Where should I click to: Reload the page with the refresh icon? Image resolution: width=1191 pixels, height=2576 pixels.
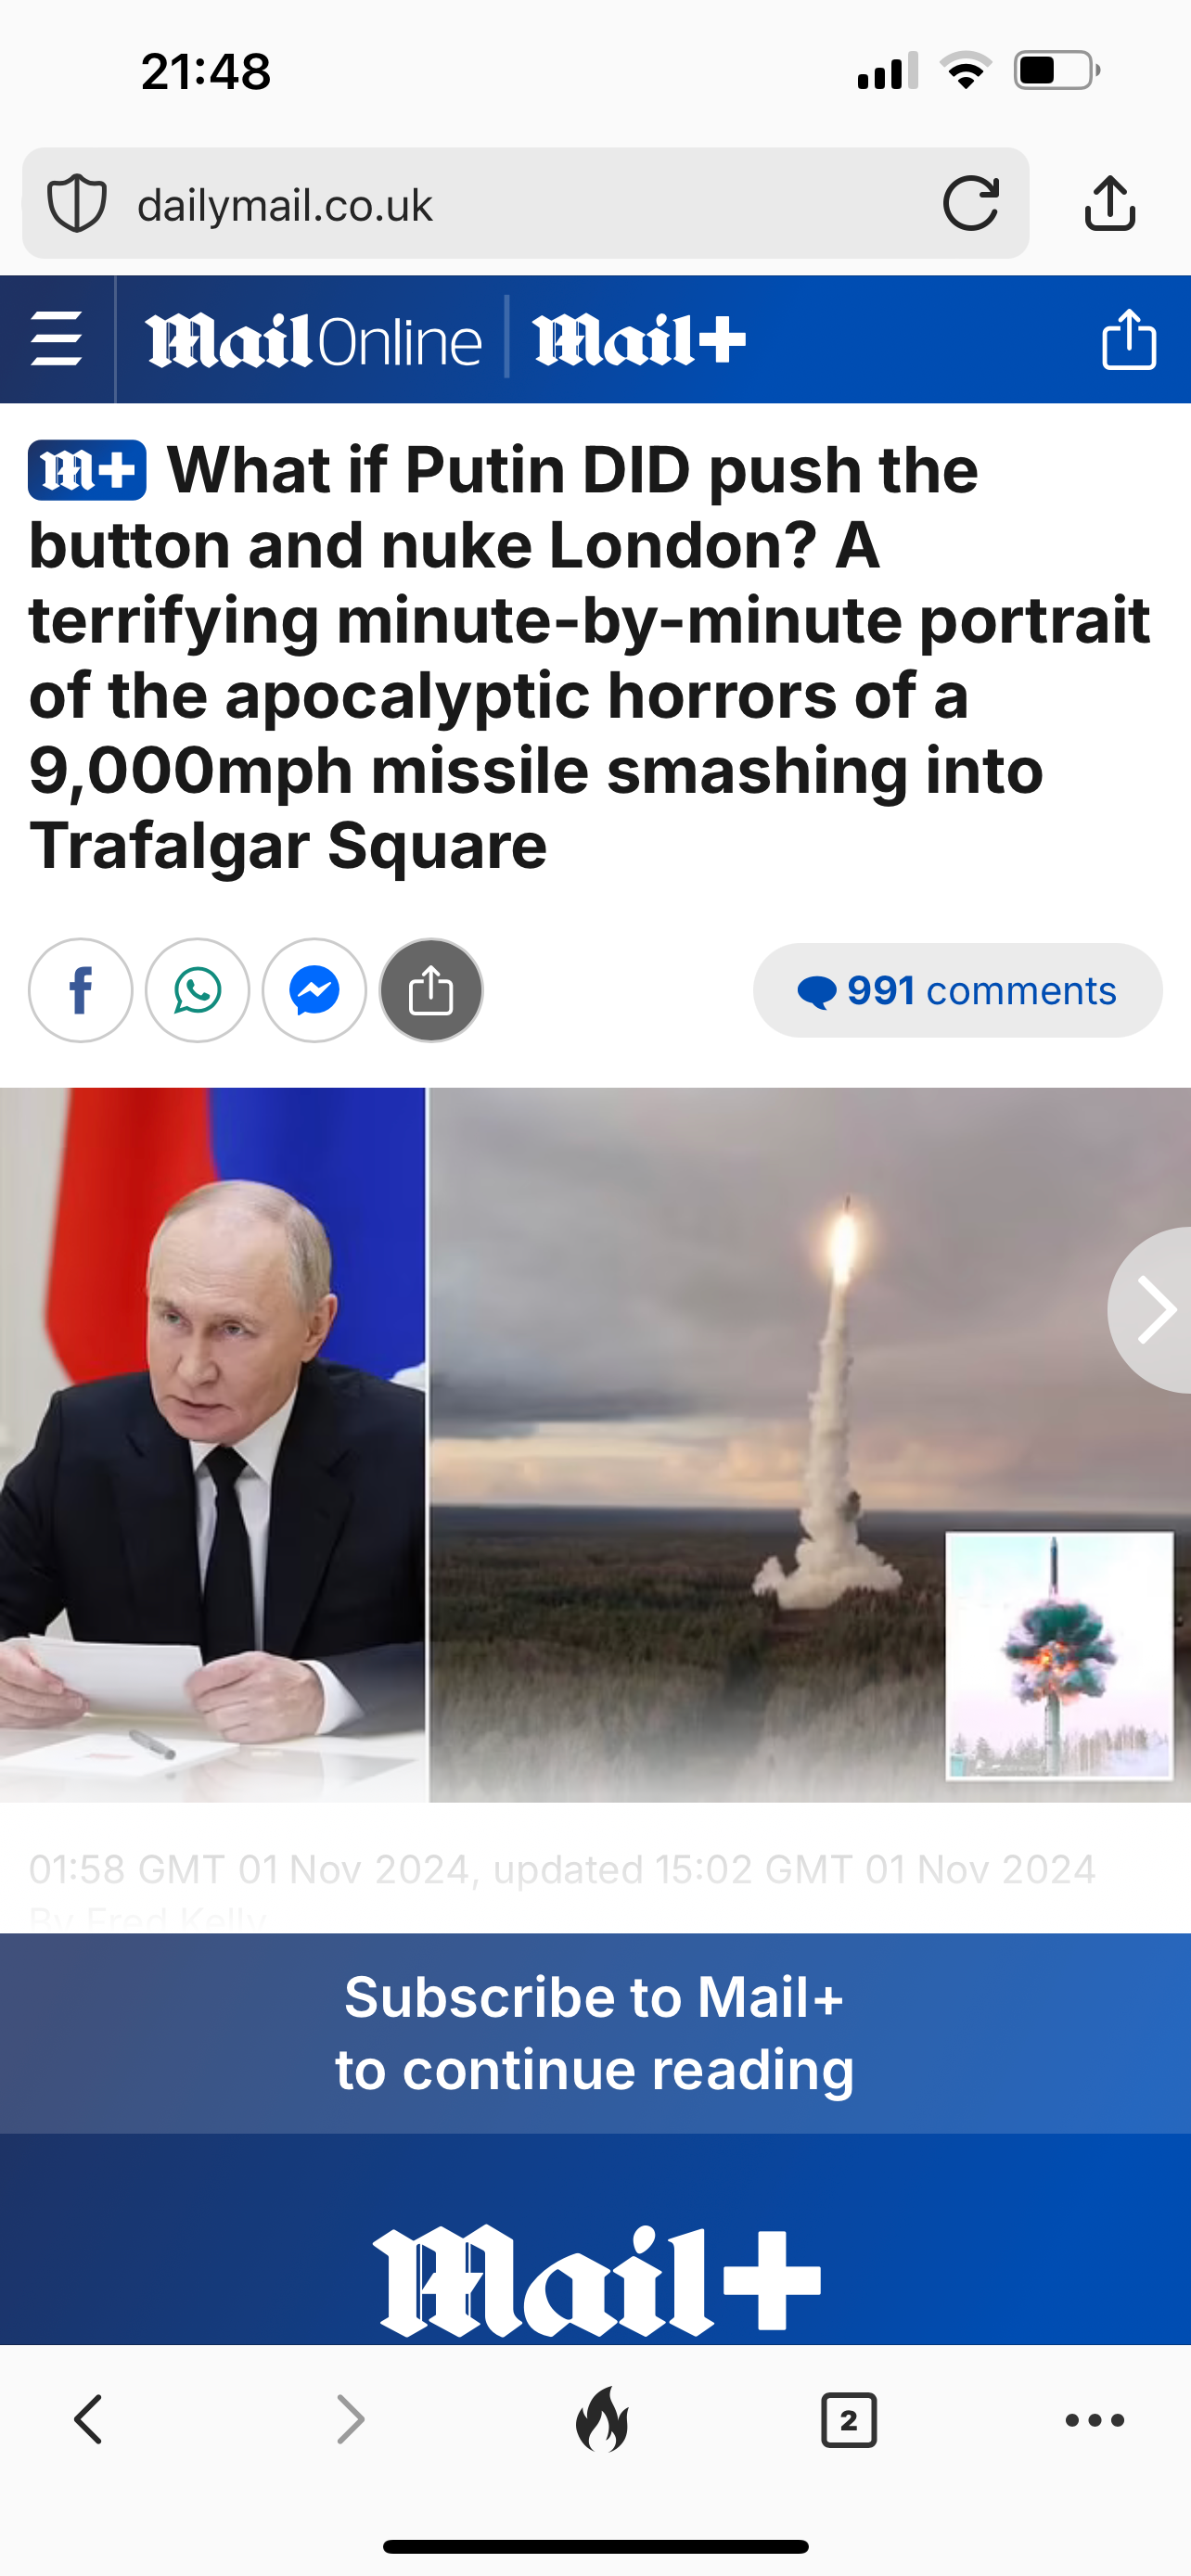tap(970, 204)
